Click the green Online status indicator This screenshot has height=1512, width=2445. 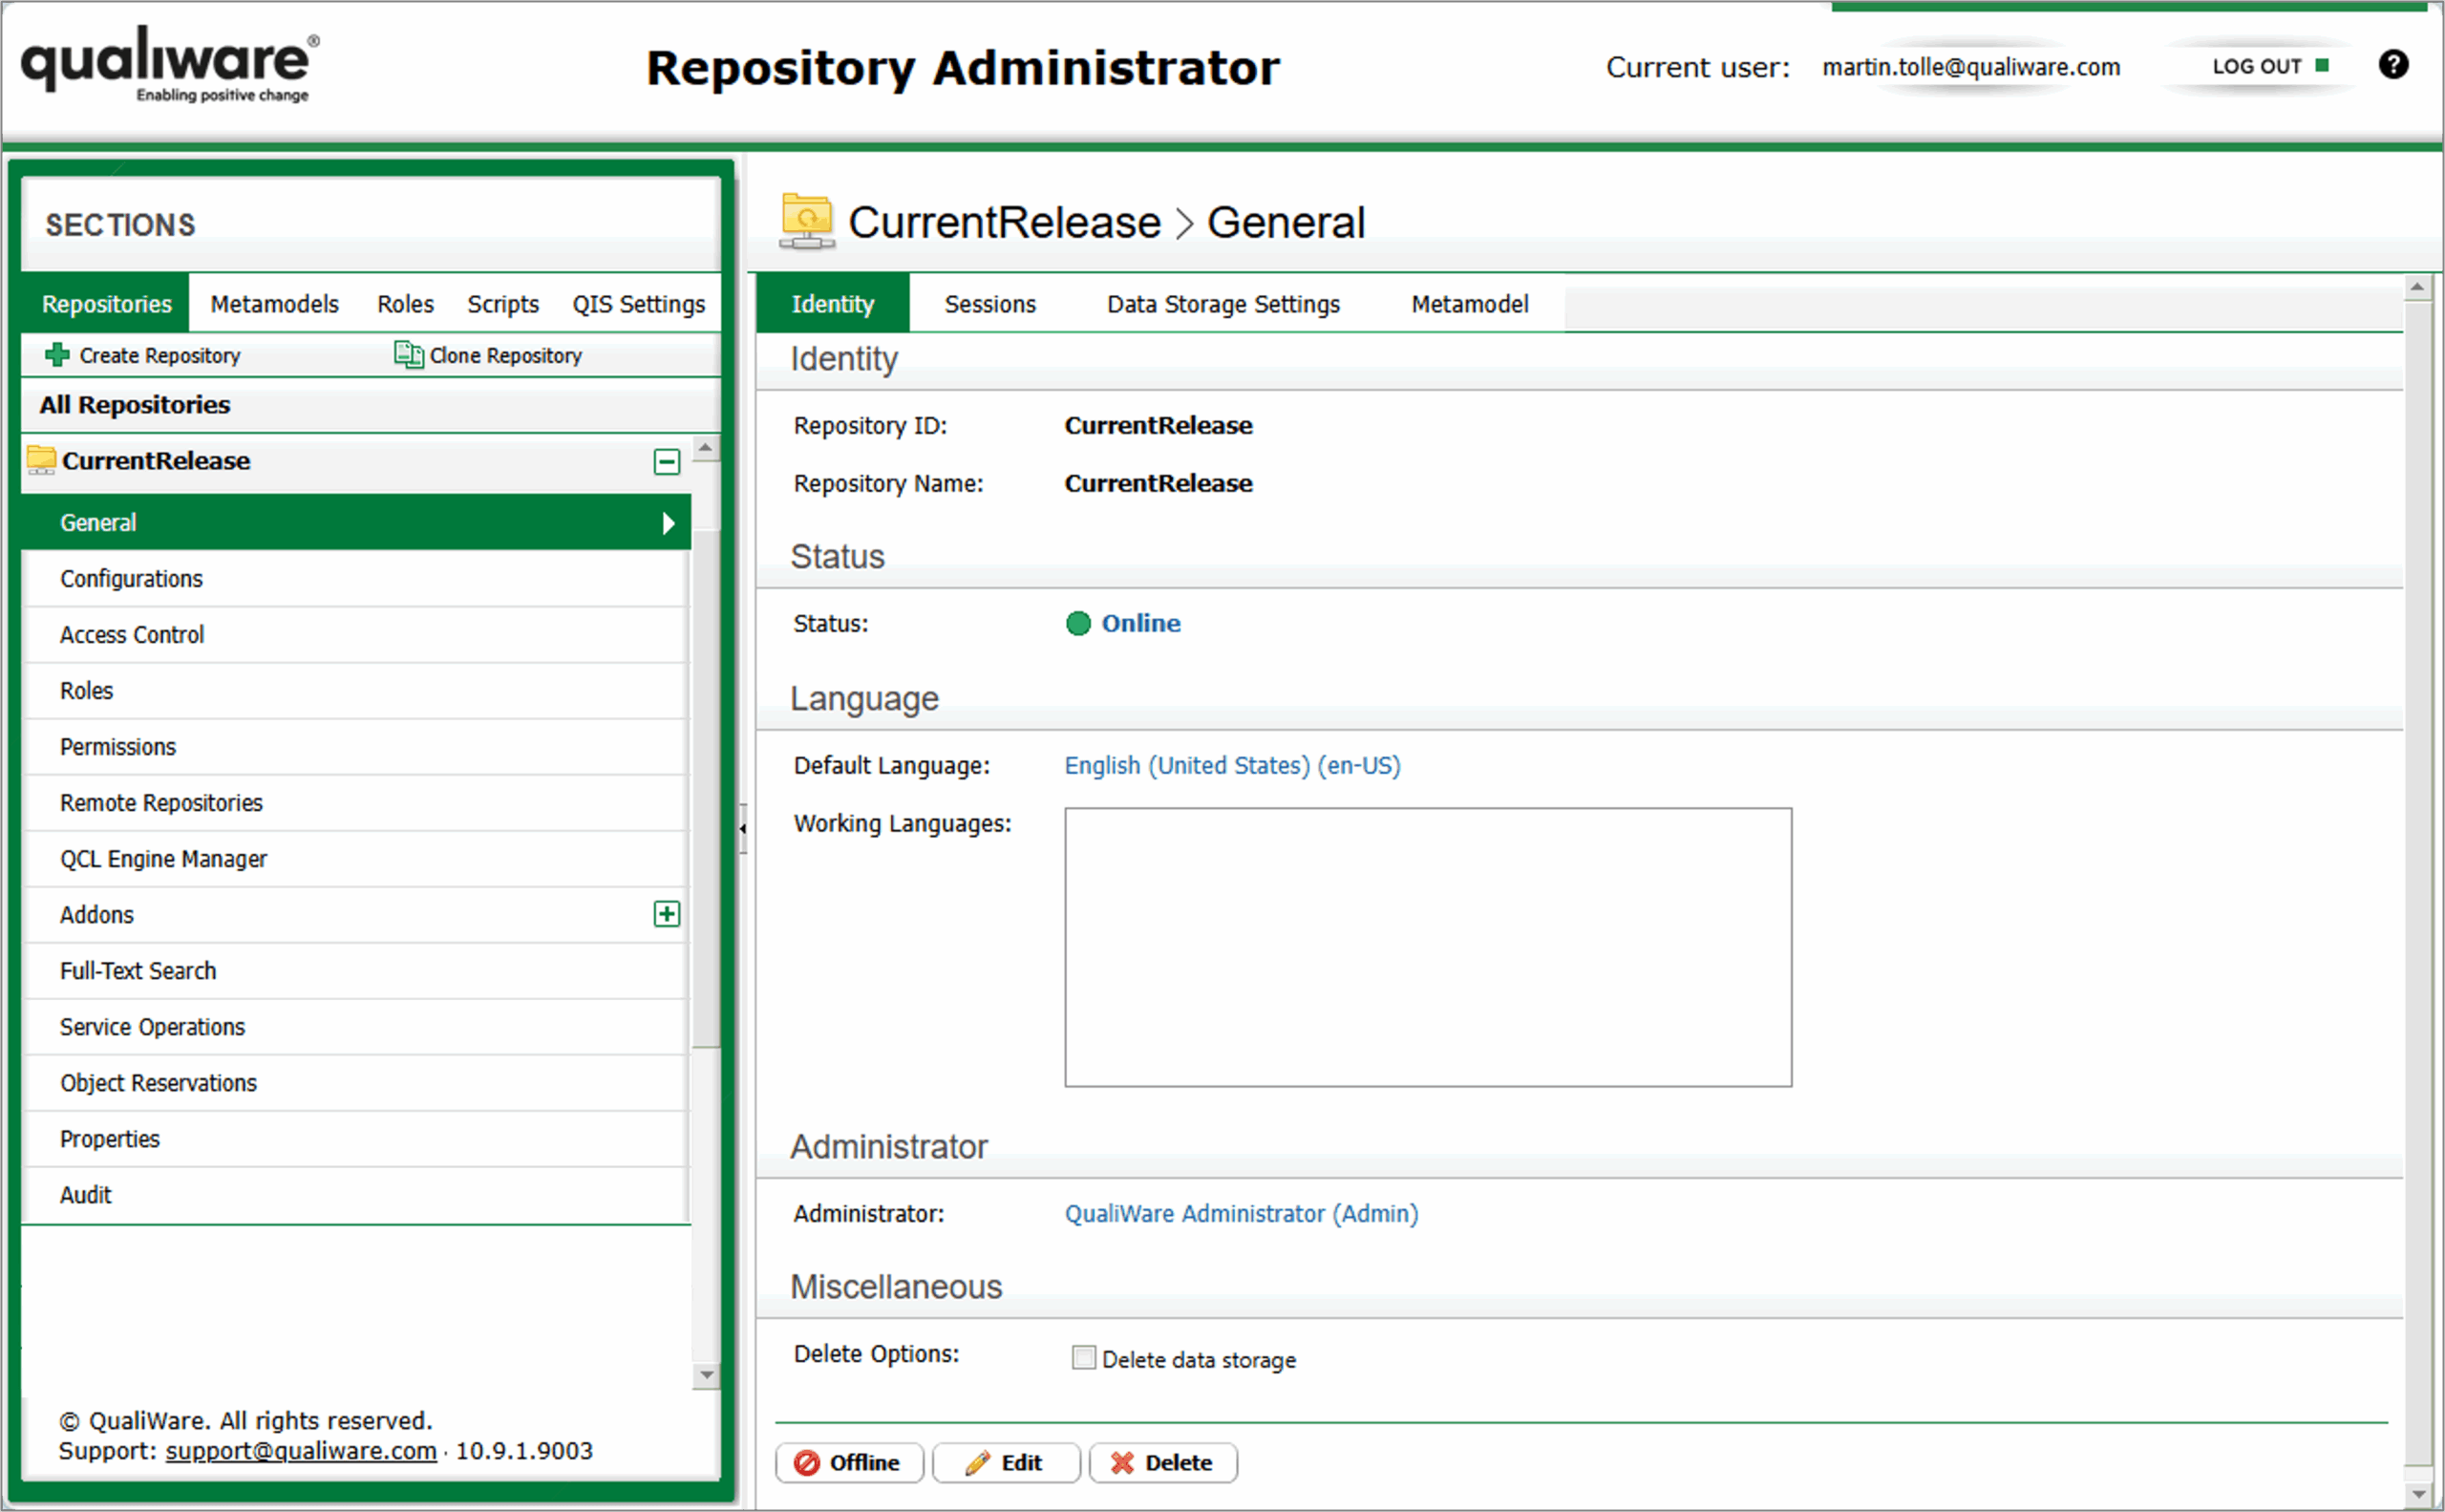click(x=1078, y=624)
